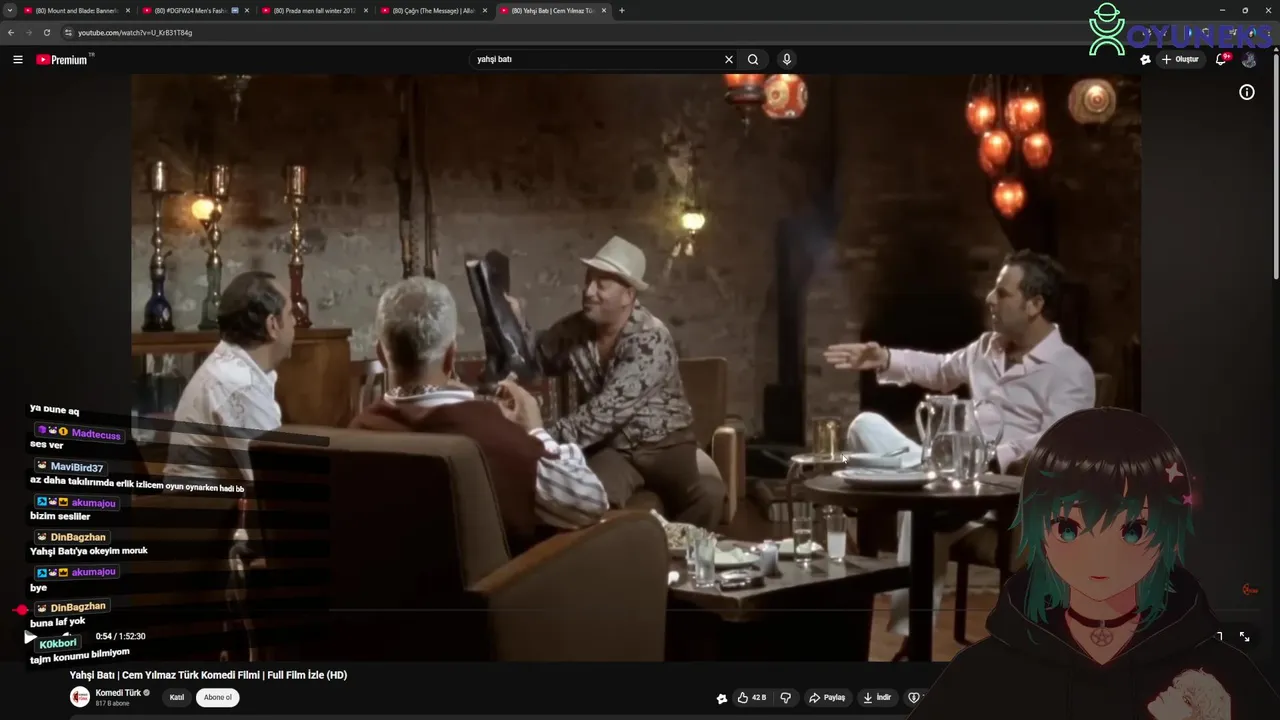The image size is (1280, 720).
Task: Click Oluştur create button
Action: click(1180, 60)
